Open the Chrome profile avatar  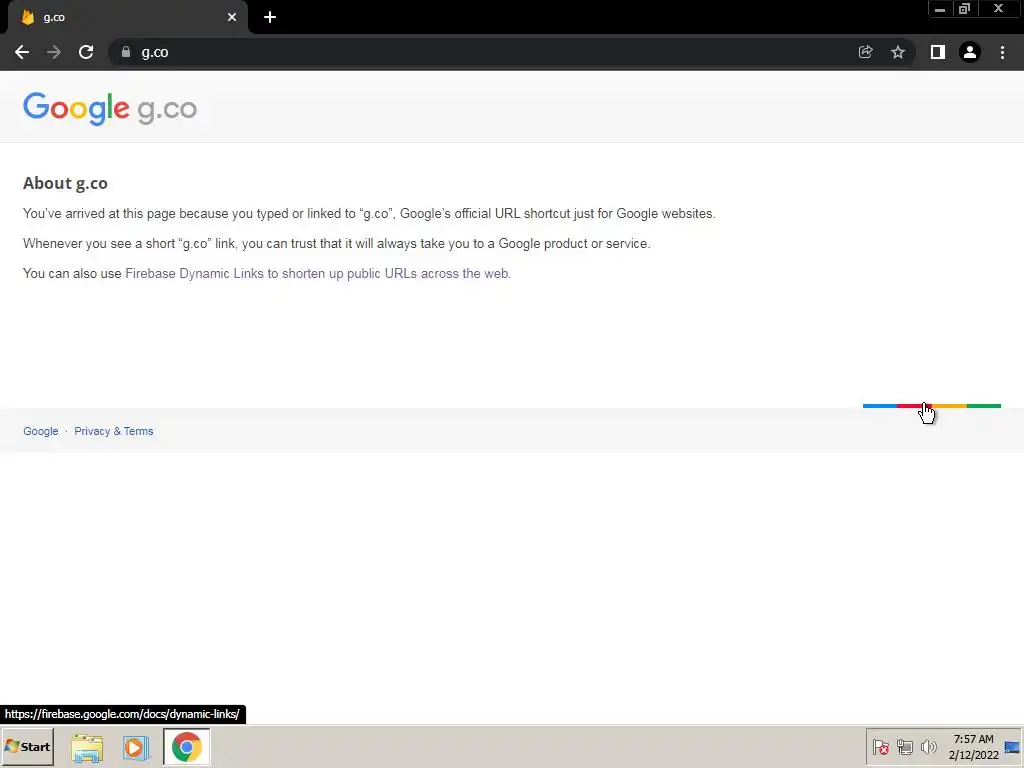point(970,52)
